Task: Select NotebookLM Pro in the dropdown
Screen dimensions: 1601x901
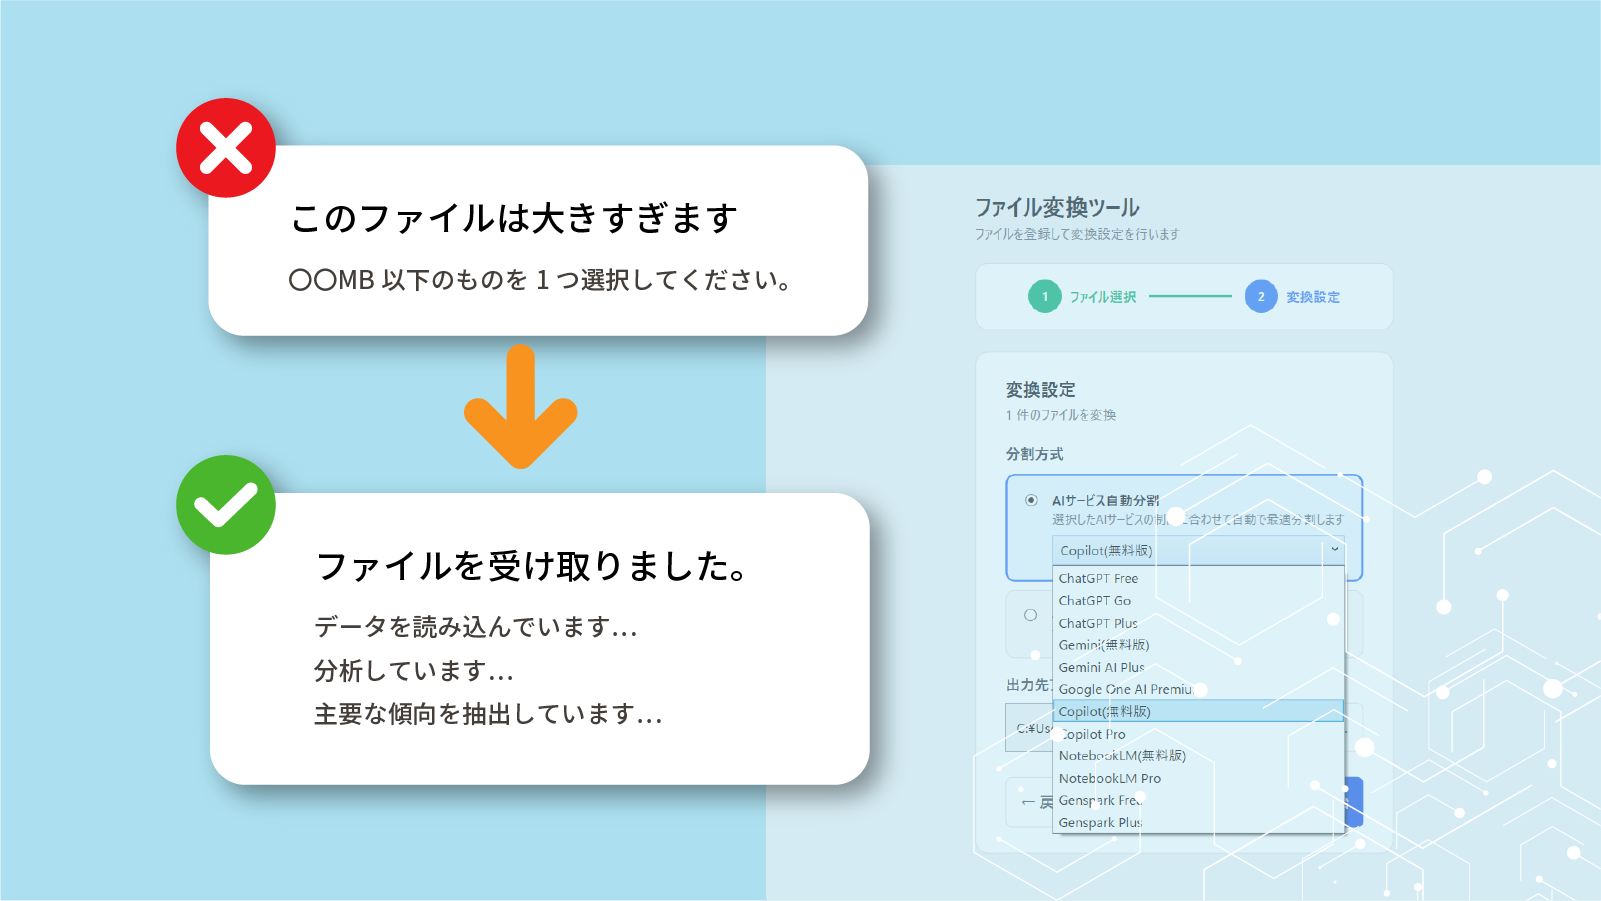Action: click(1110, 778)
